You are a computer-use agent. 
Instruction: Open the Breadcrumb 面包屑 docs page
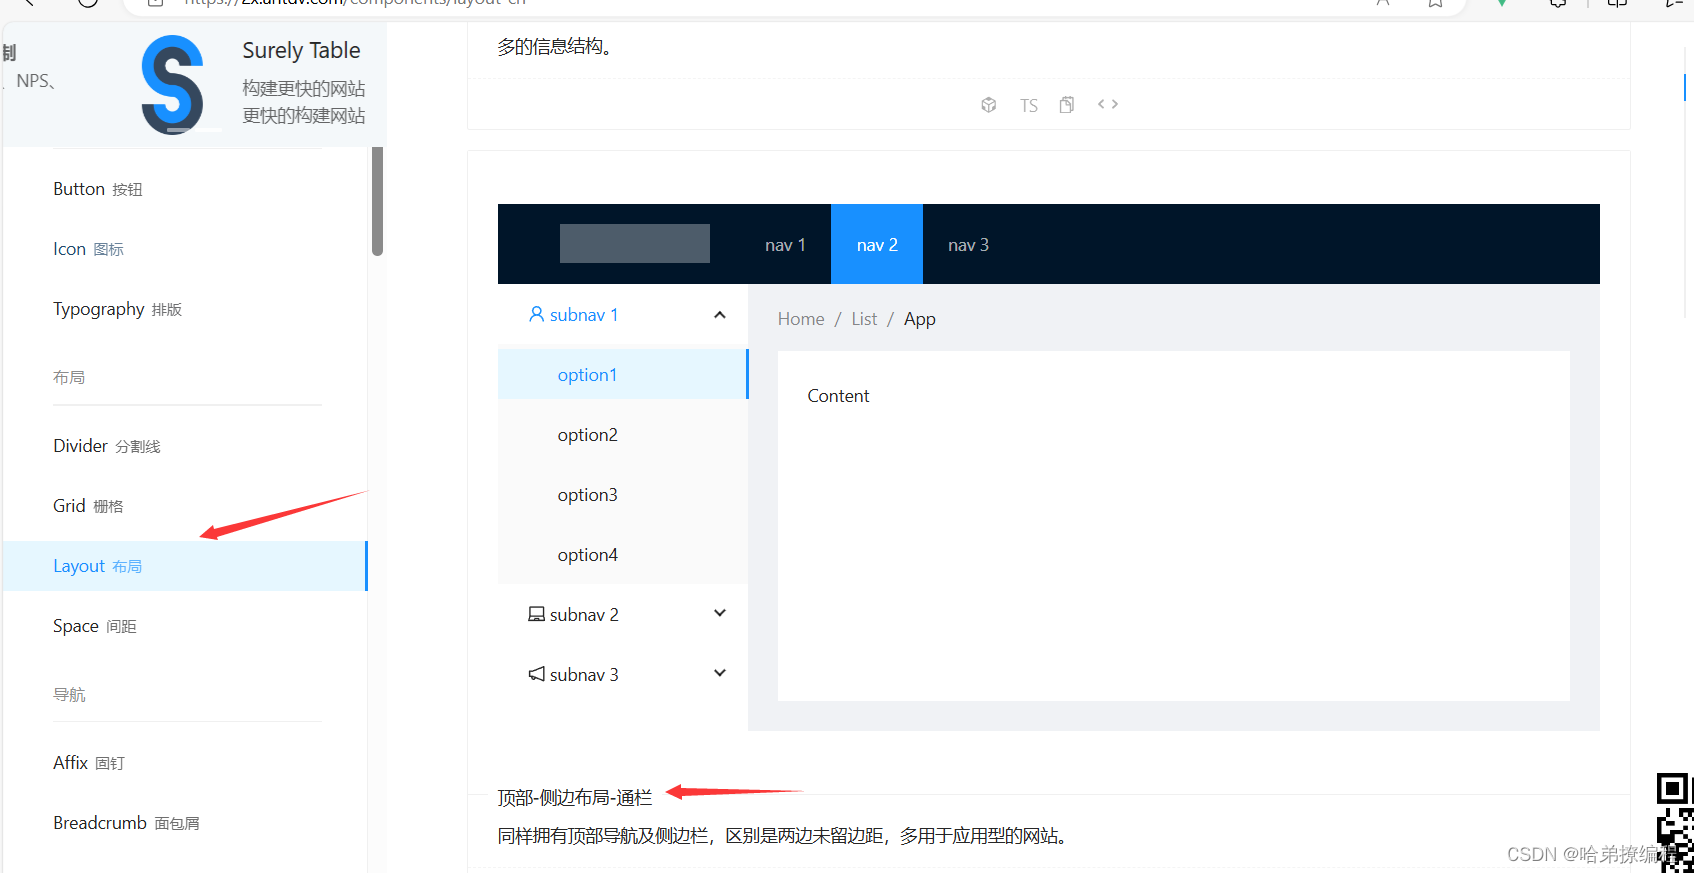click(x=185, y=823)
